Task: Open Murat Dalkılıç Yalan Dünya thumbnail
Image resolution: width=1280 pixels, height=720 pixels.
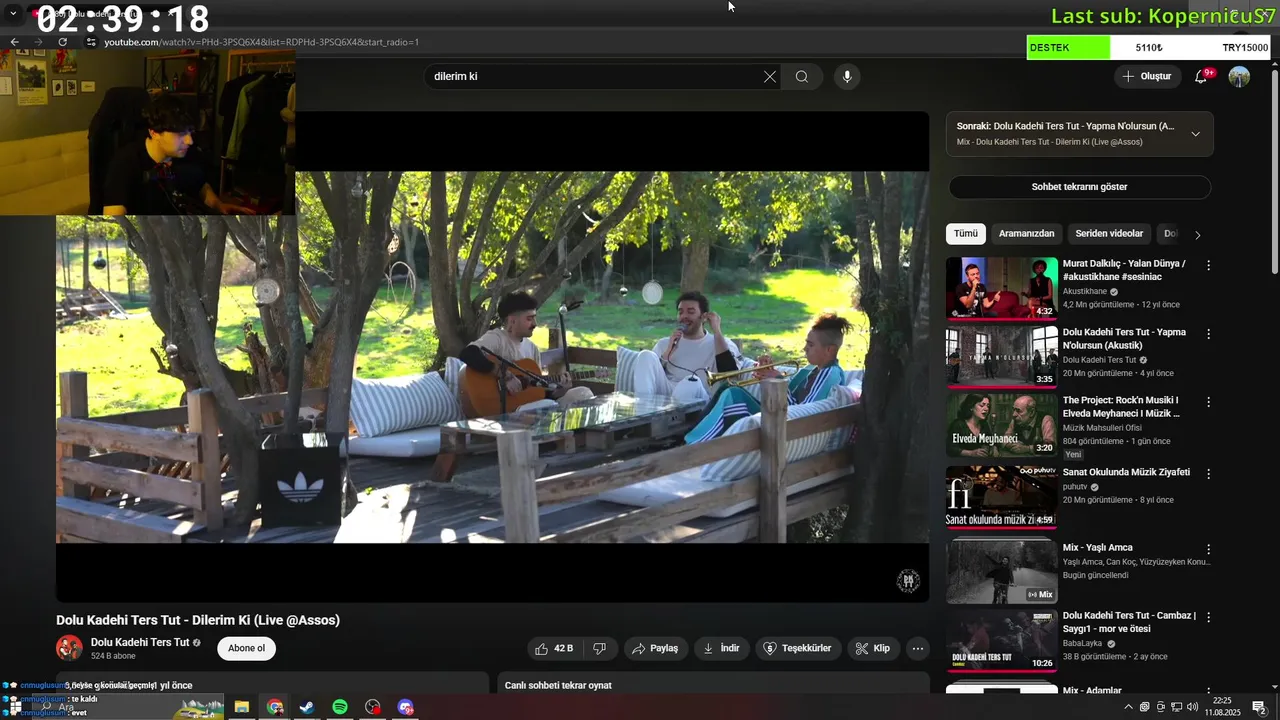Action: pos(1002,288)
